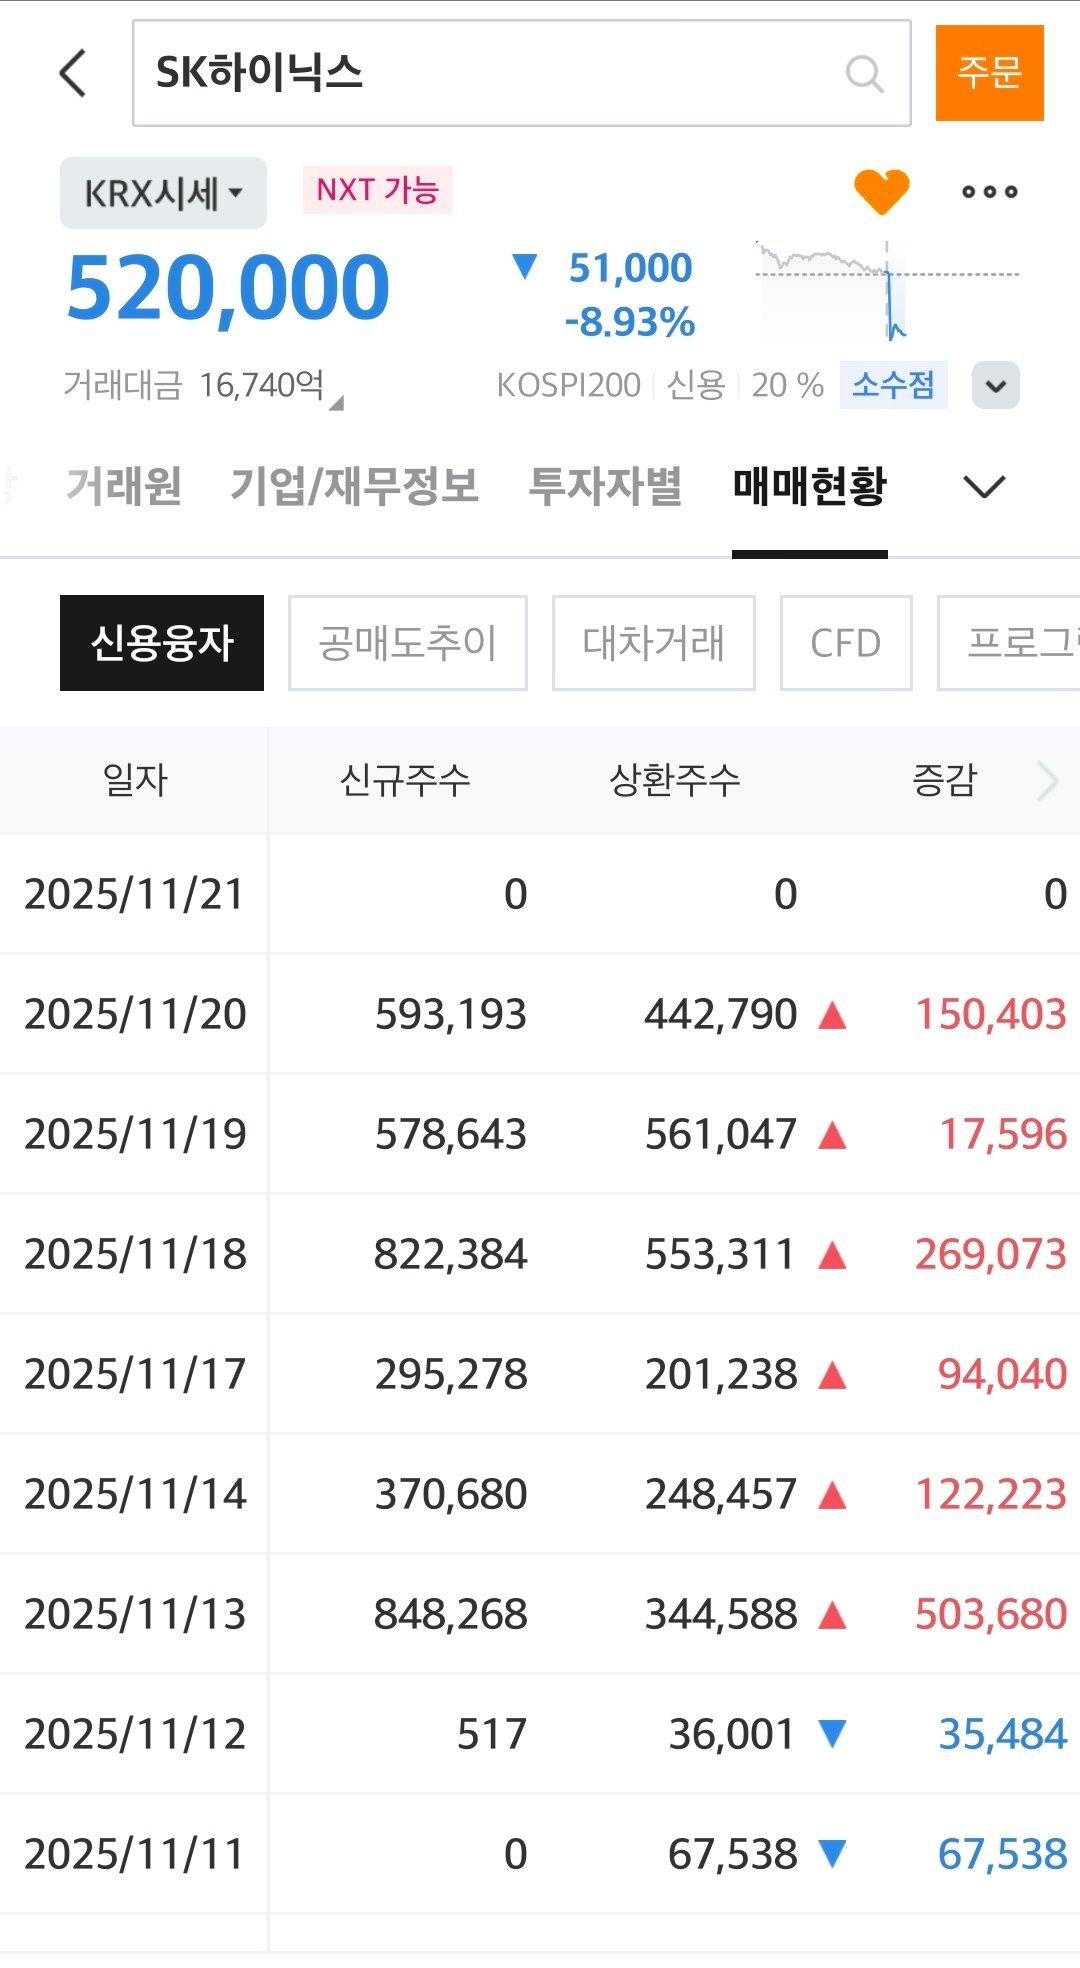Click the SK하이닉스 search input field
This screenshot has height=1968, width=1080.
[x=522, y=73]
